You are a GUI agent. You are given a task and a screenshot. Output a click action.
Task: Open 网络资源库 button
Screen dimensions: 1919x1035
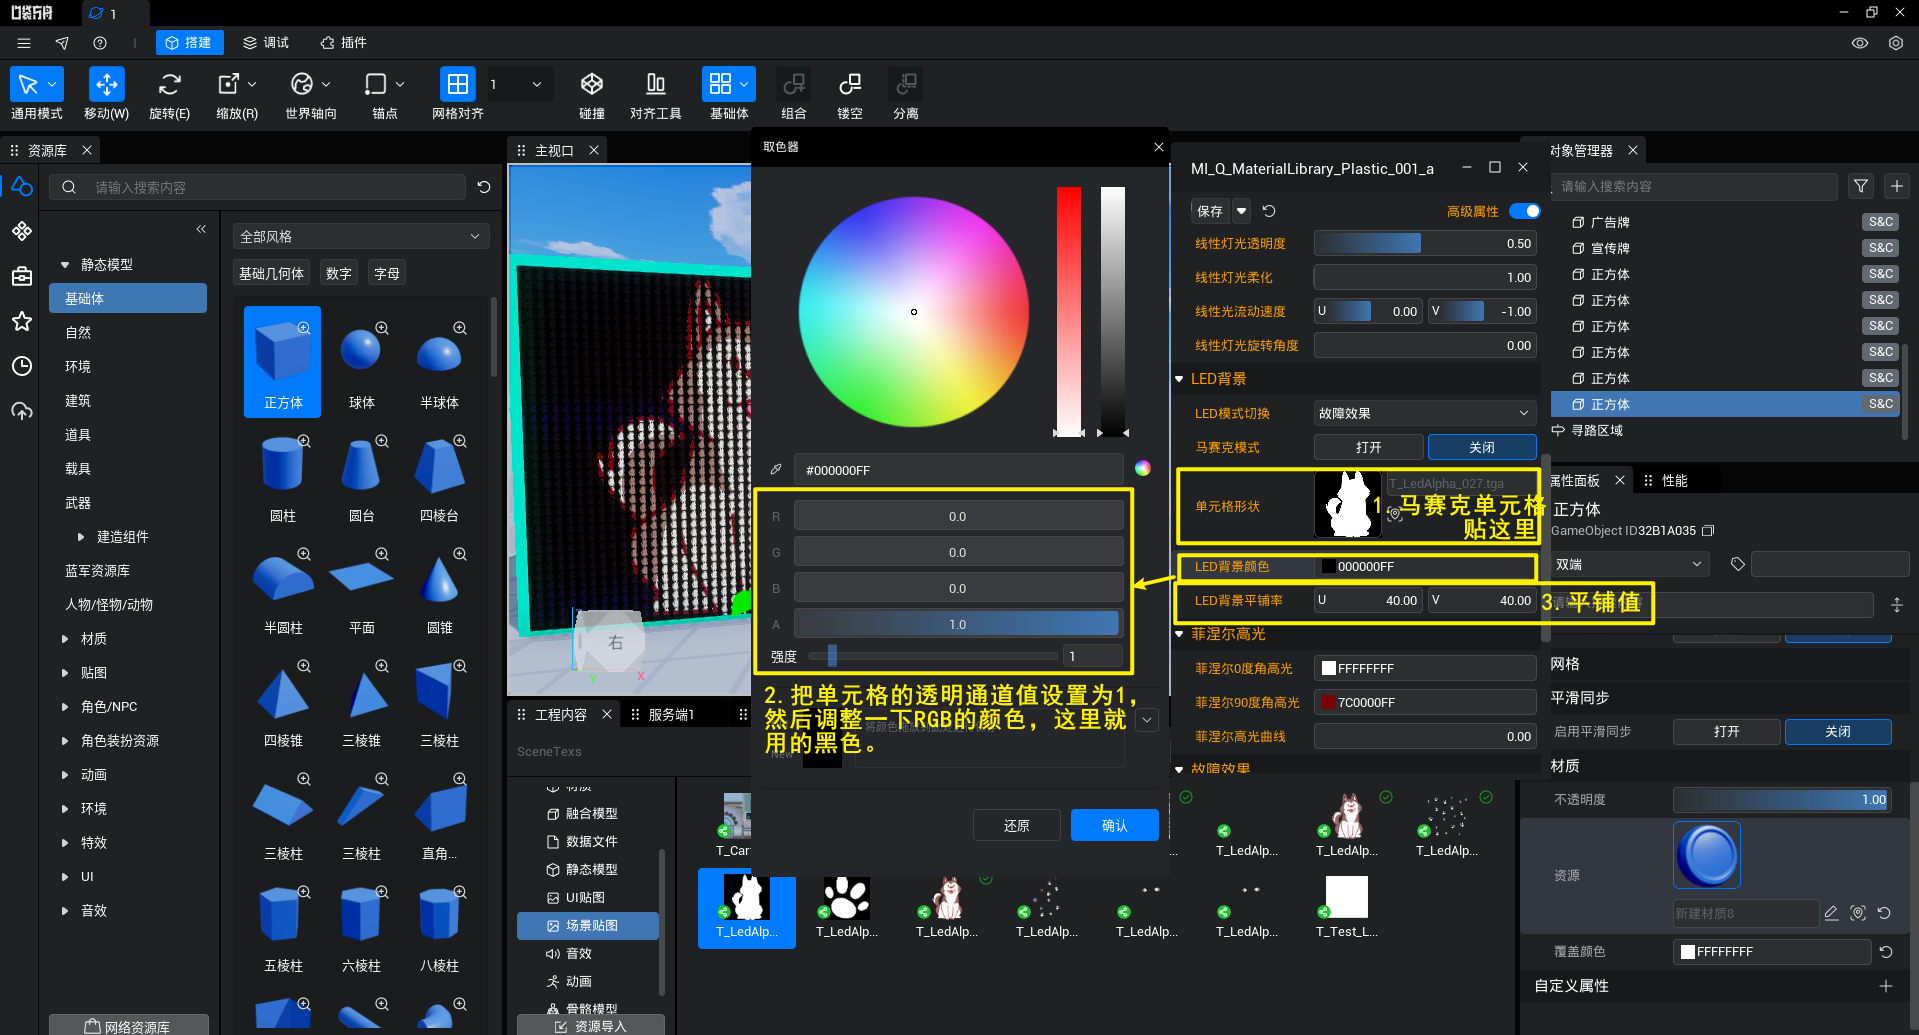129,1026
